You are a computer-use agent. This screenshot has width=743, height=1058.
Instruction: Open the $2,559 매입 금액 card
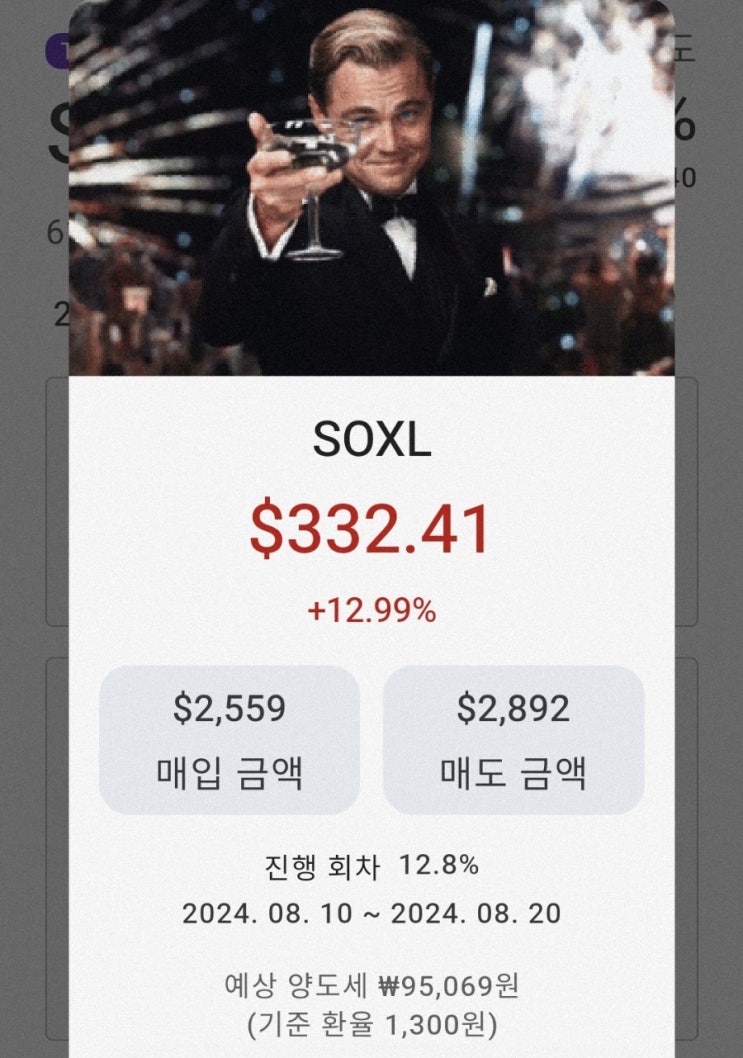(x=229, y=739)
